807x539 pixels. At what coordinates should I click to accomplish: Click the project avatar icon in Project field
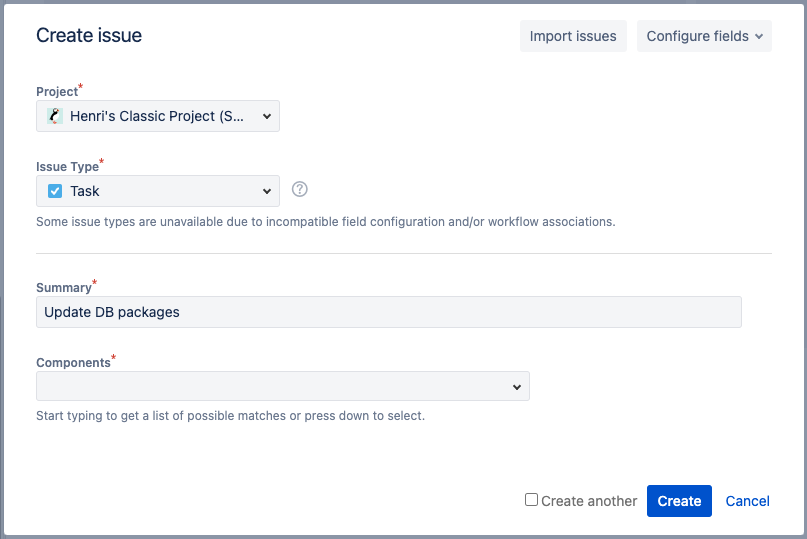(x=55, y=116)
